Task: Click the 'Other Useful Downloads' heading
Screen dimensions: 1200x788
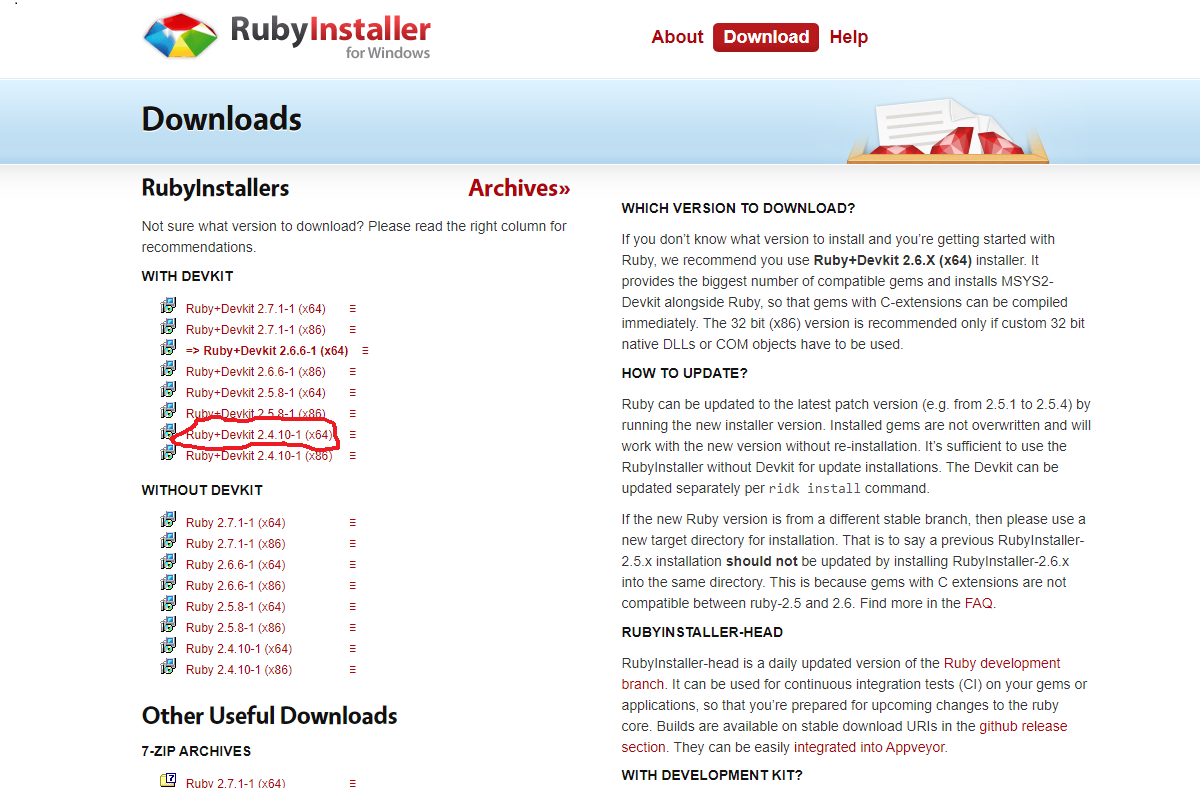Action: [270, 716]
